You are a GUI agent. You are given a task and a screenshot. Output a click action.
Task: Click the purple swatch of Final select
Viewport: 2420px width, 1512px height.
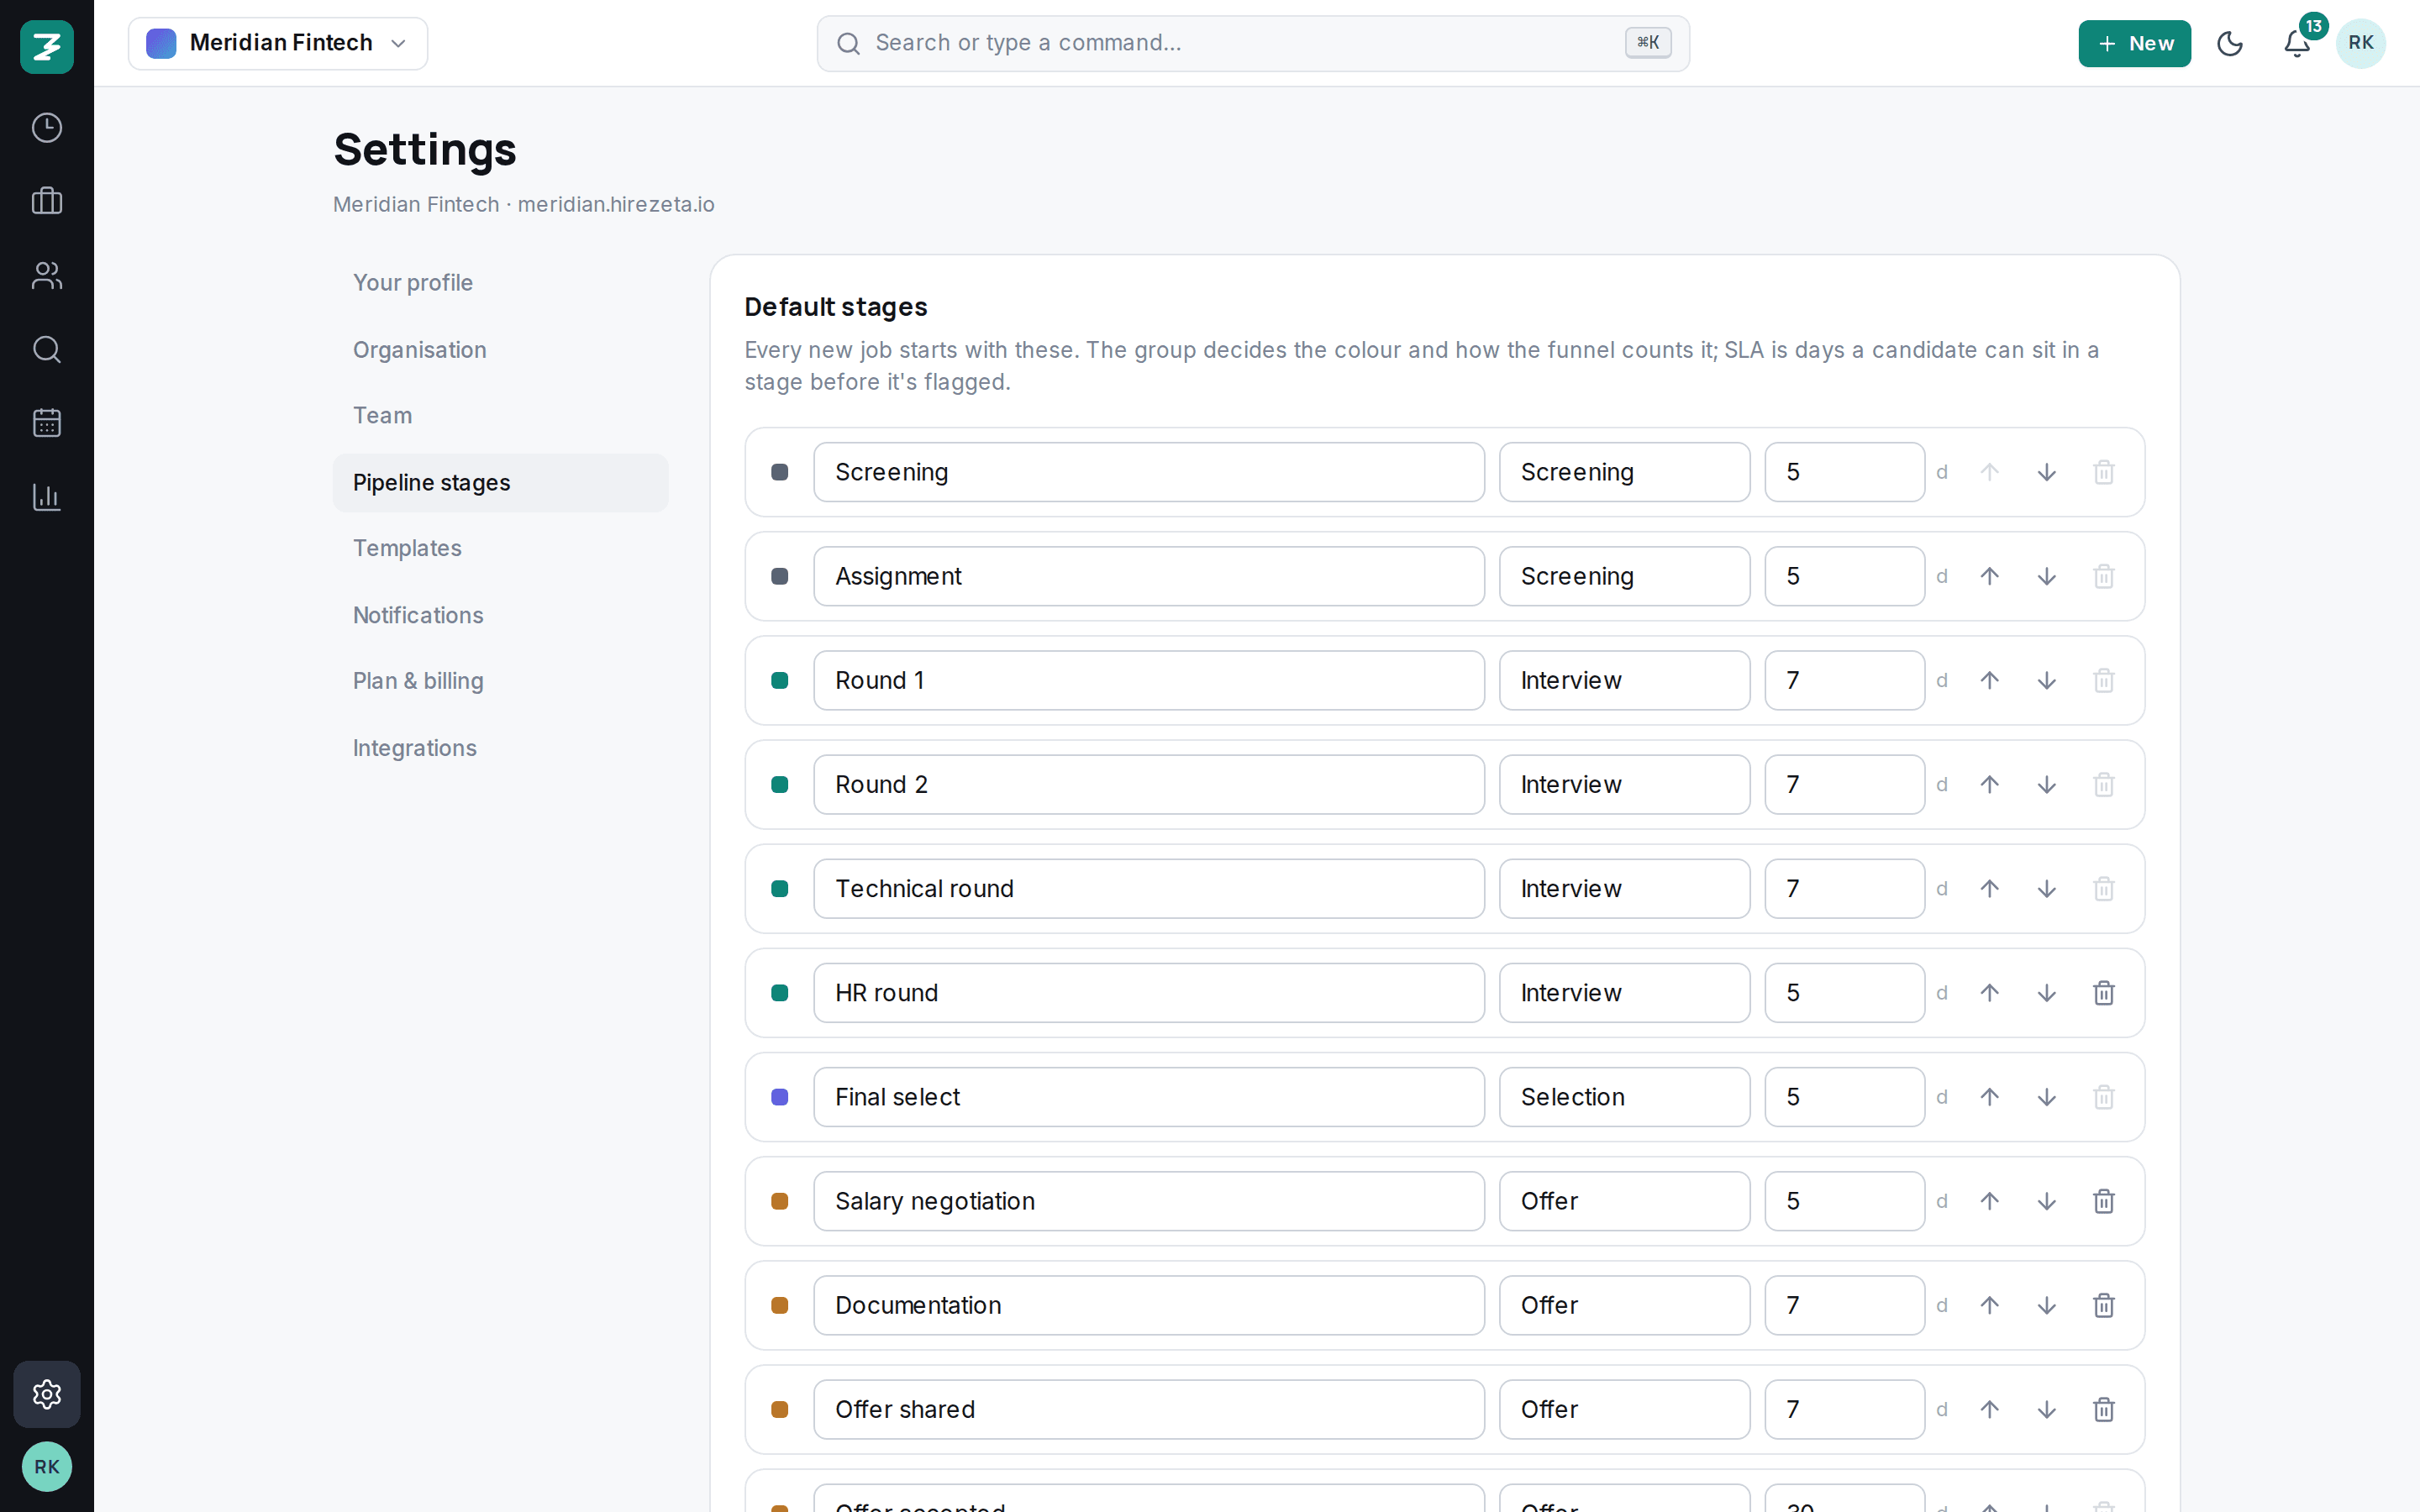780,1097
